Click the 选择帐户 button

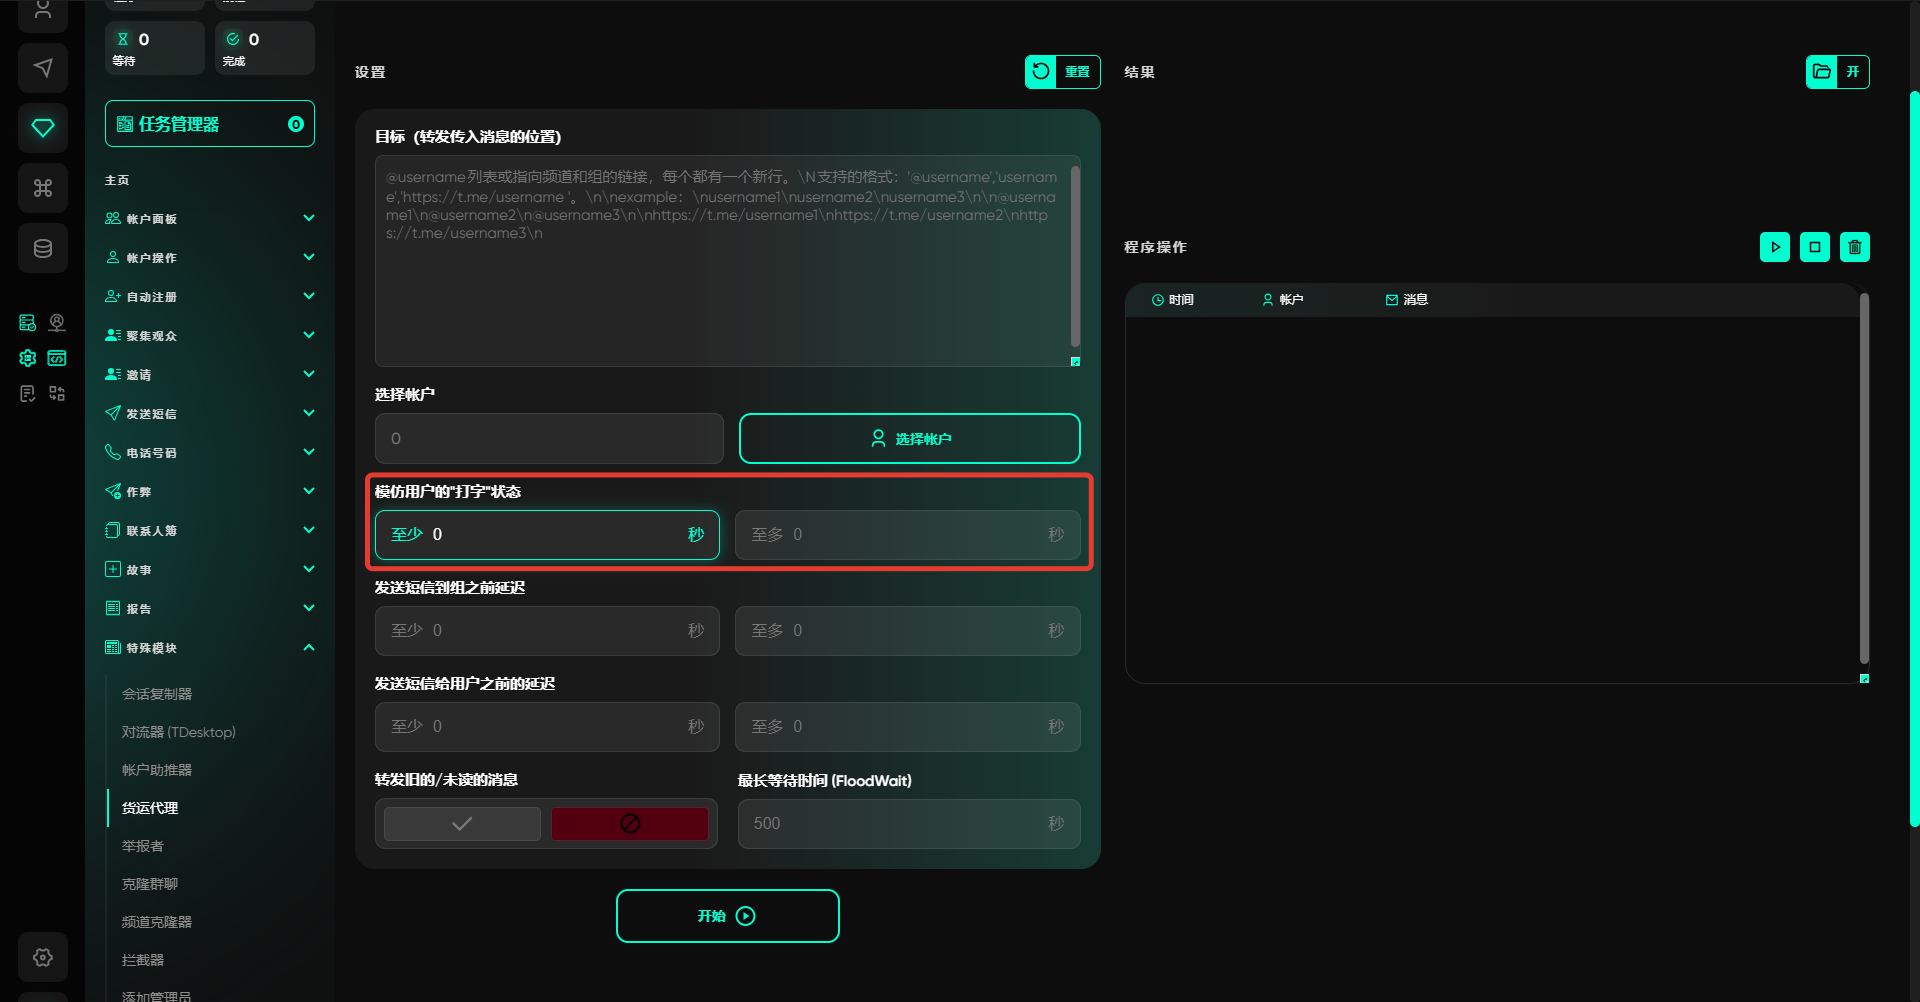click(909, 439)
